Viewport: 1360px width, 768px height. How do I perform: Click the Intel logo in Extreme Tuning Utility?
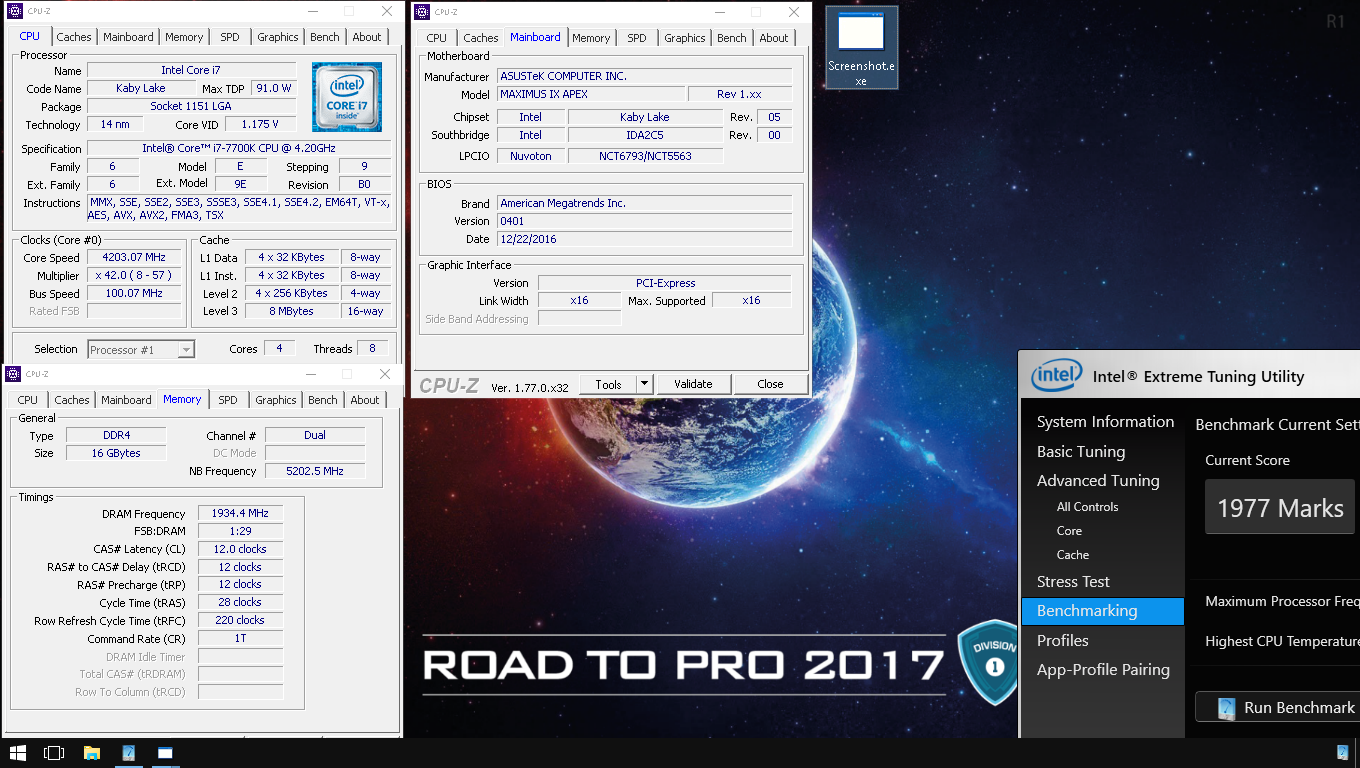point(1057,376)
